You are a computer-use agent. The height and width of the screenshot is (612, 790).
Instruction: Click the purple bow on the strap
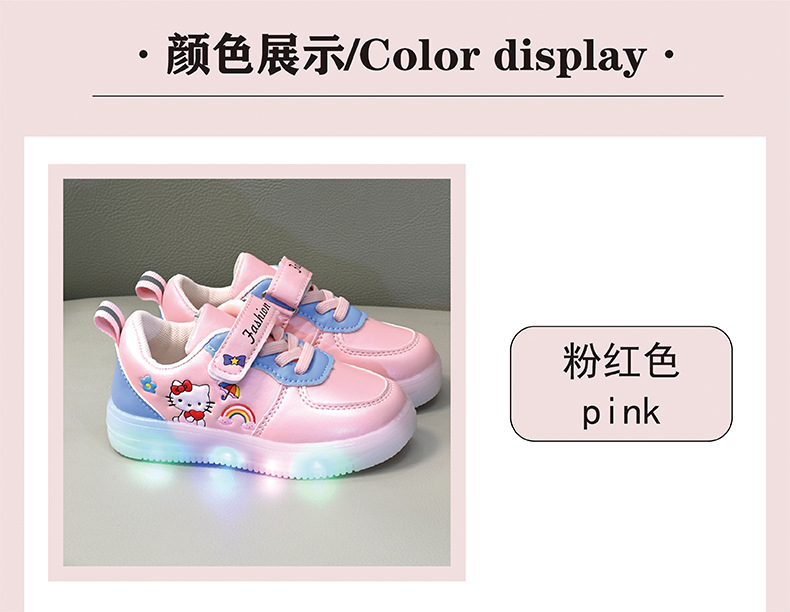(233, 360)
